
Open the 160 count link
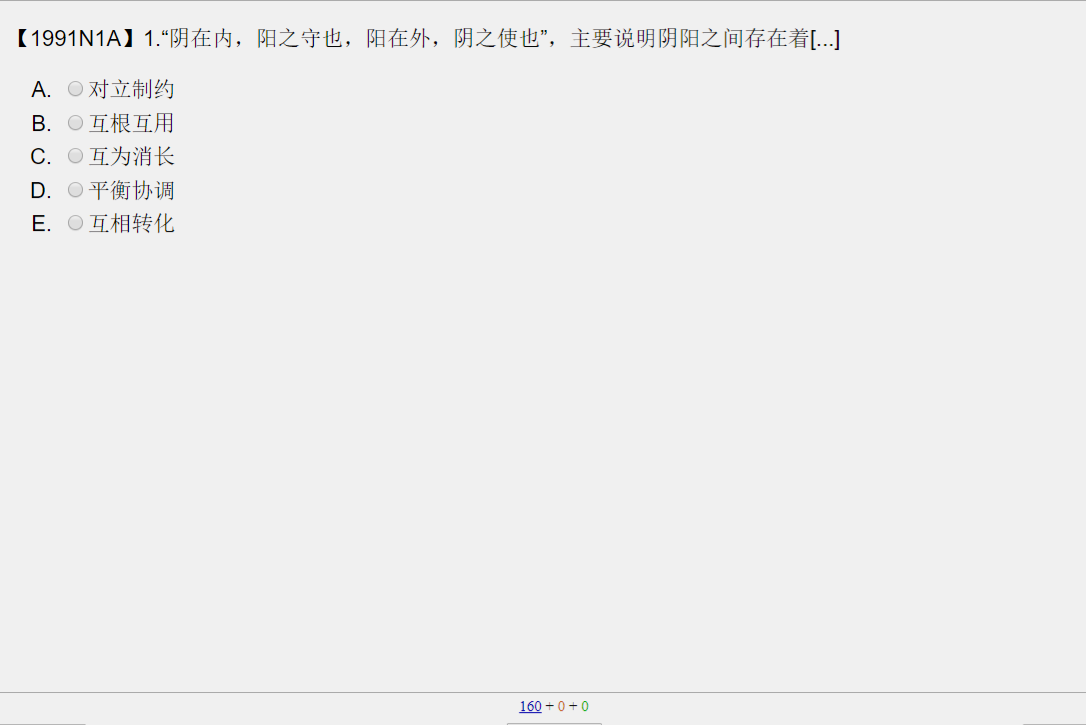pyautogui.click(x=531, y=706)
